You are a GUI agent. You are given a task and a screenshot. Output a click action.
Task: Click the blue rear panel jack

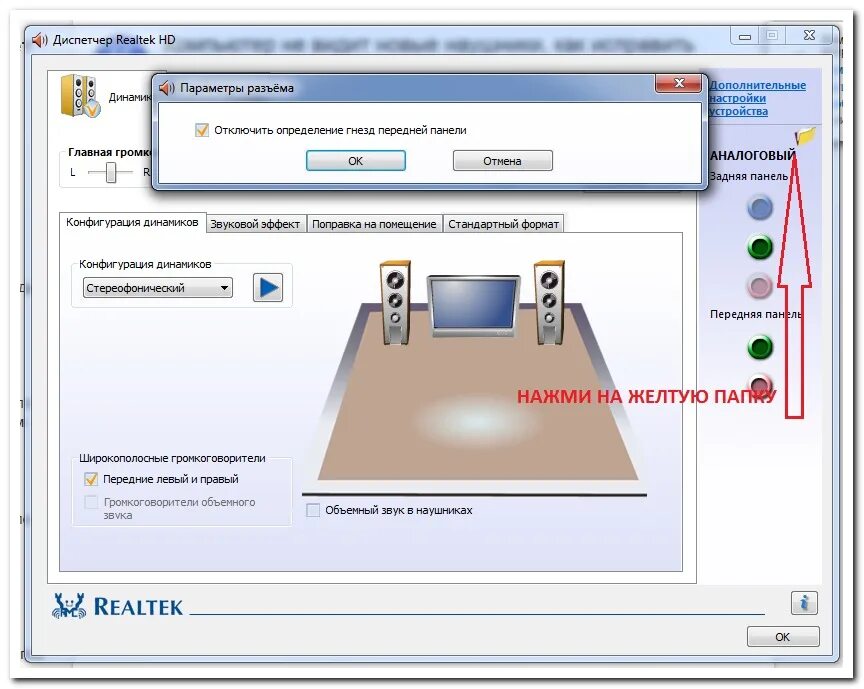pos(760,208)
